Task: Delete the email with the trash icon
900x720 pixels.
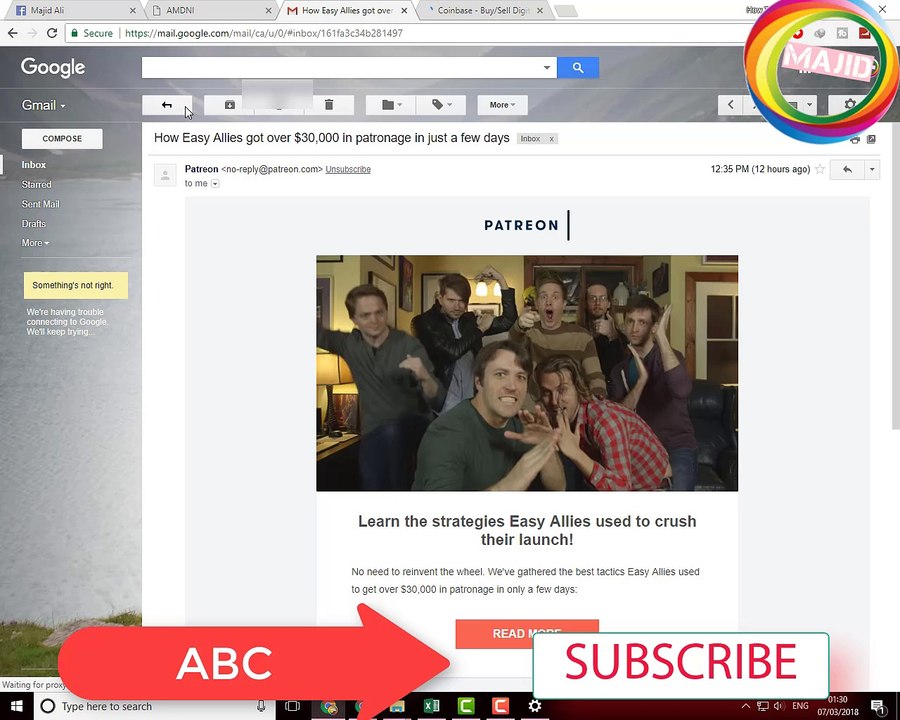Action: click(329, 105)
